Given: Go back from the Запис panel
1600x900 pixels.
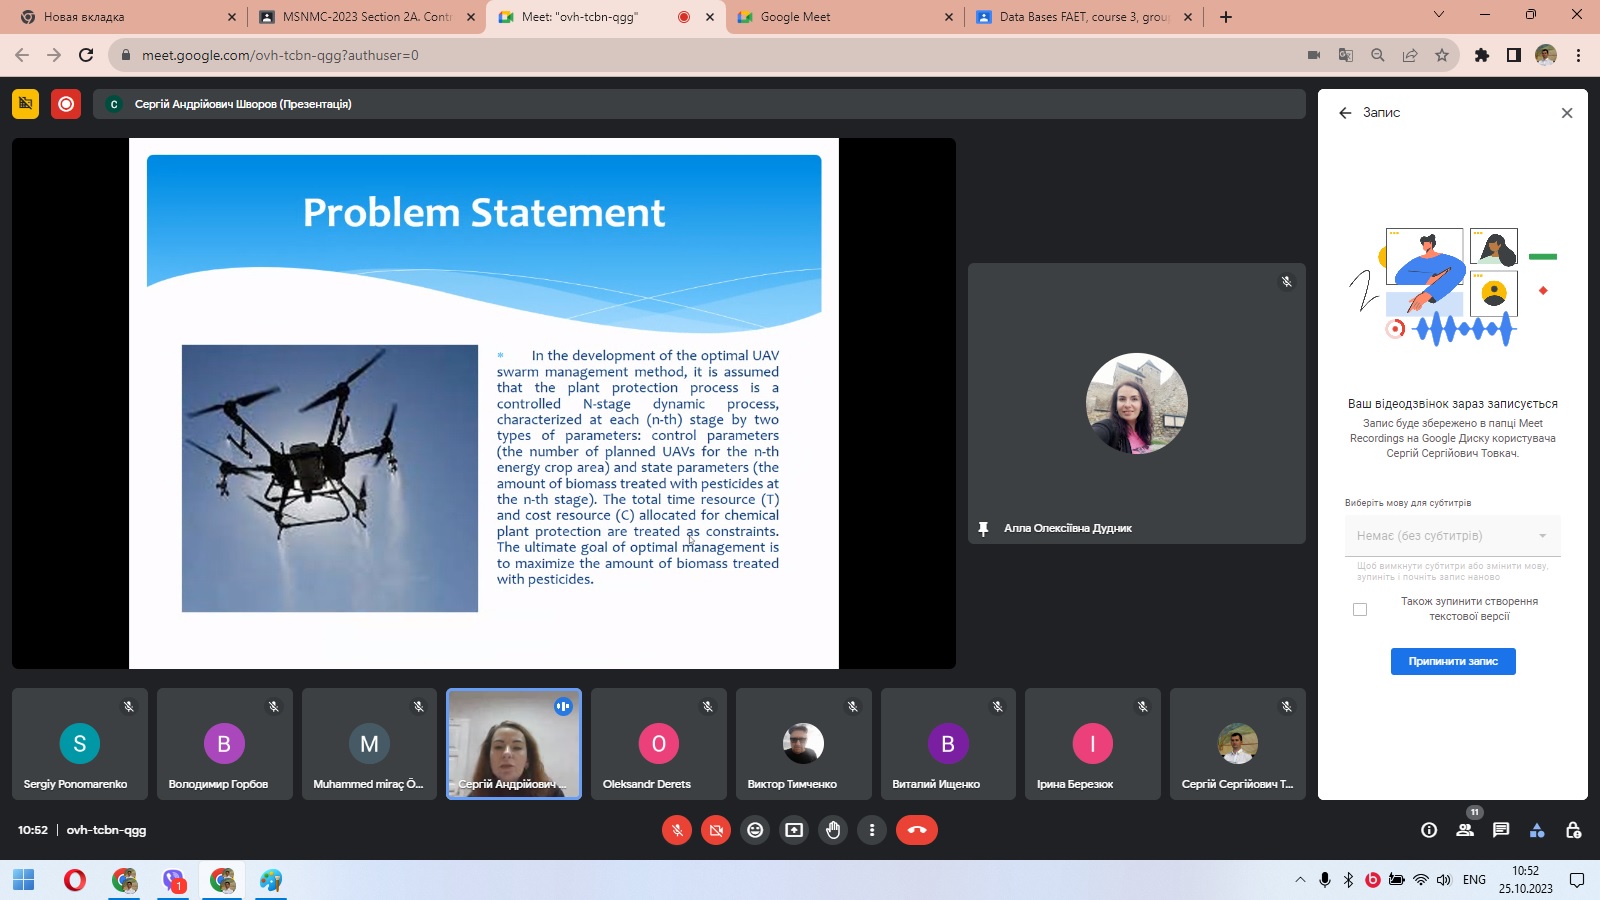Looking at the screenshot, I should (1345, 113).
